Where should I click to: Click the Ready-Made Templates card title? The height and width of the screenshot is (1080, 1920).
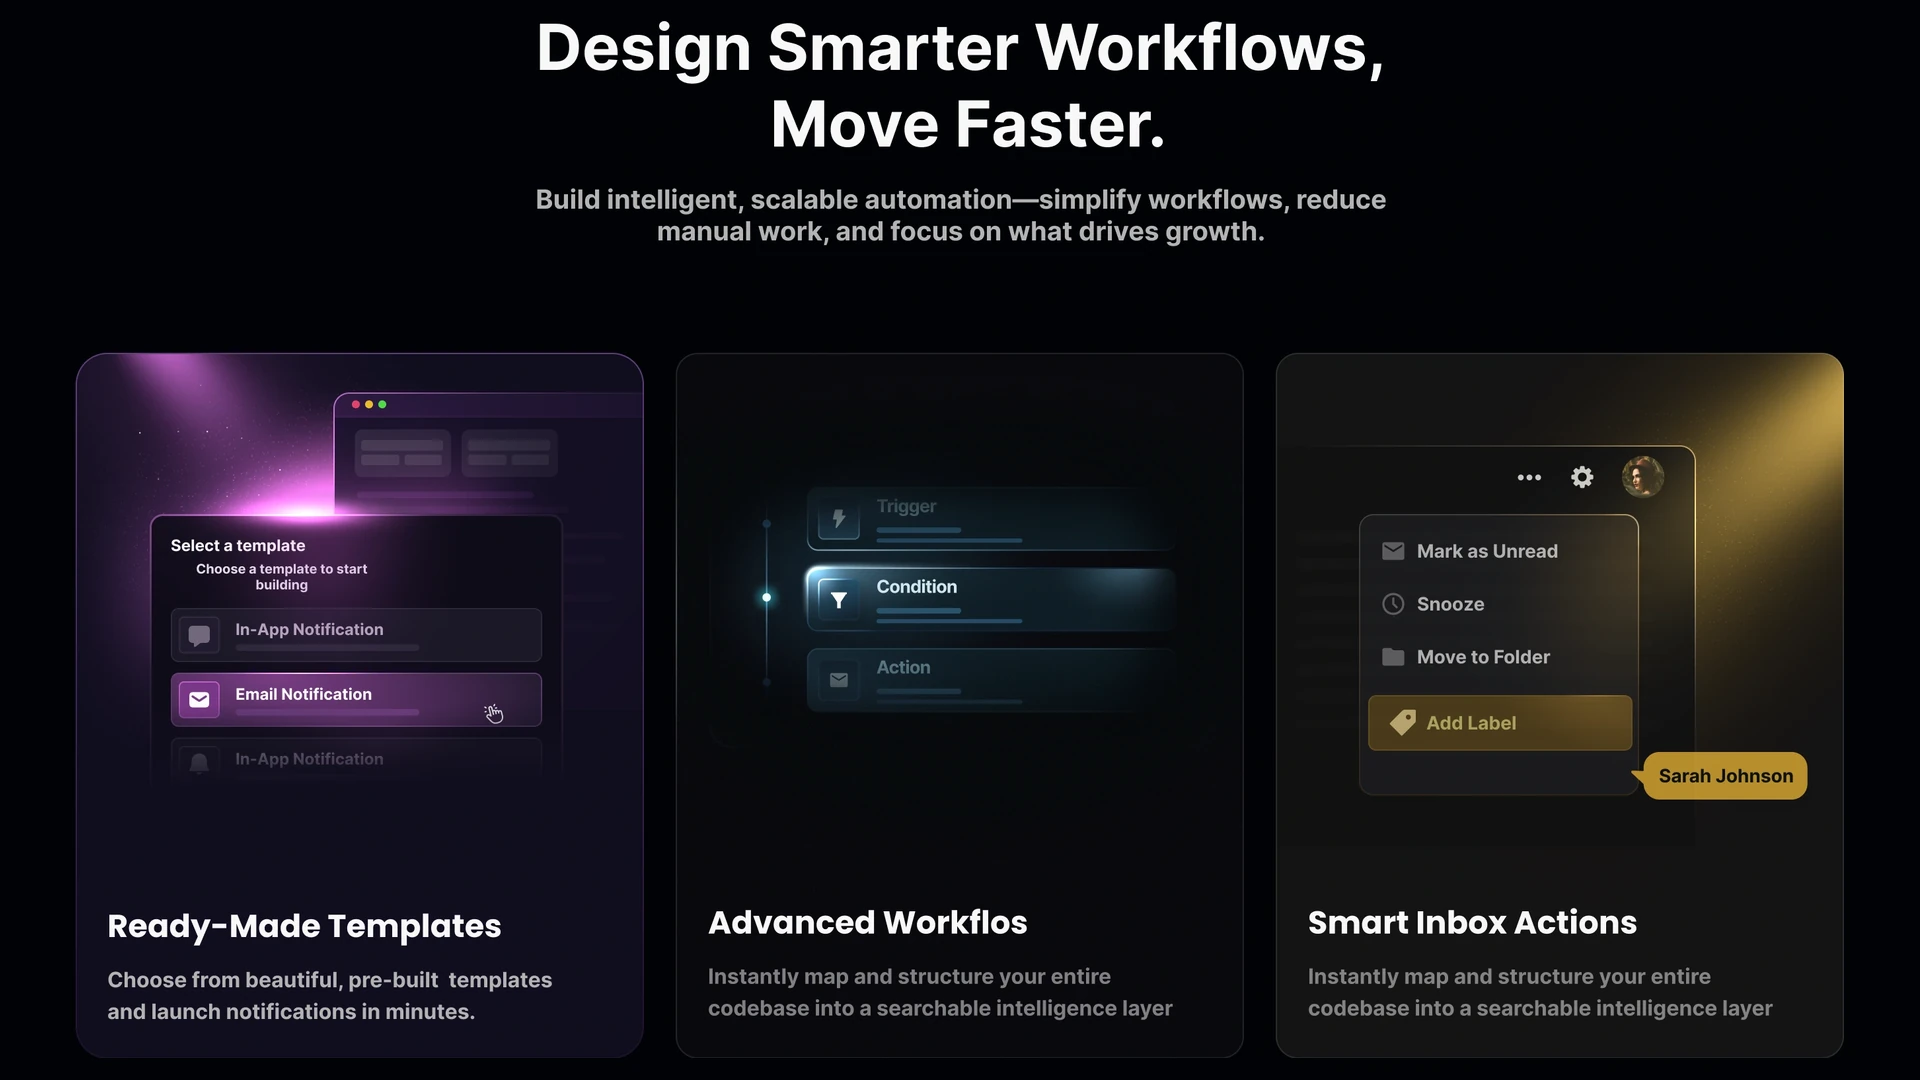tap(304, 927)
